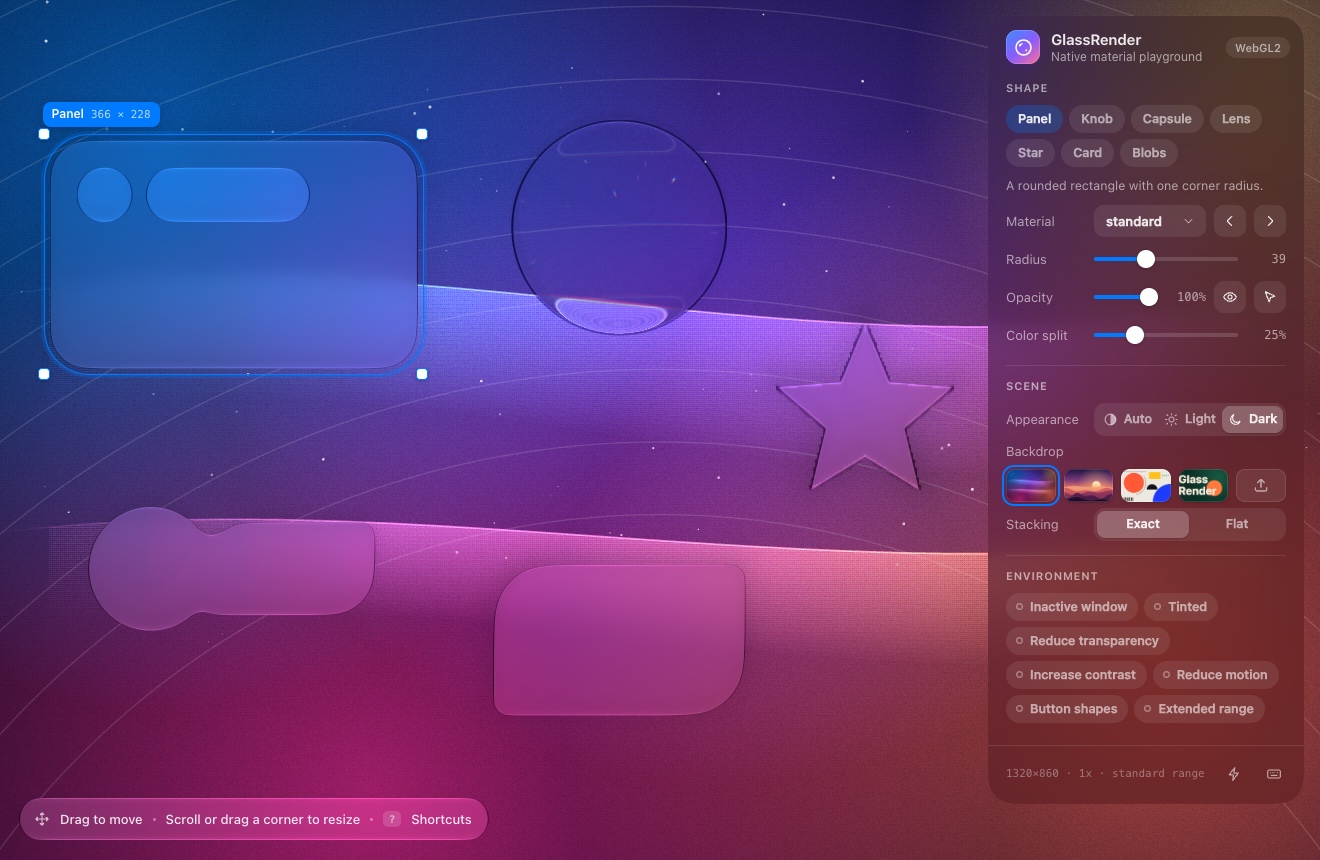Screen dimensions: 1320x860
Task: Toggle the eye visibility icon beside Opacity
Action: 1230,297
